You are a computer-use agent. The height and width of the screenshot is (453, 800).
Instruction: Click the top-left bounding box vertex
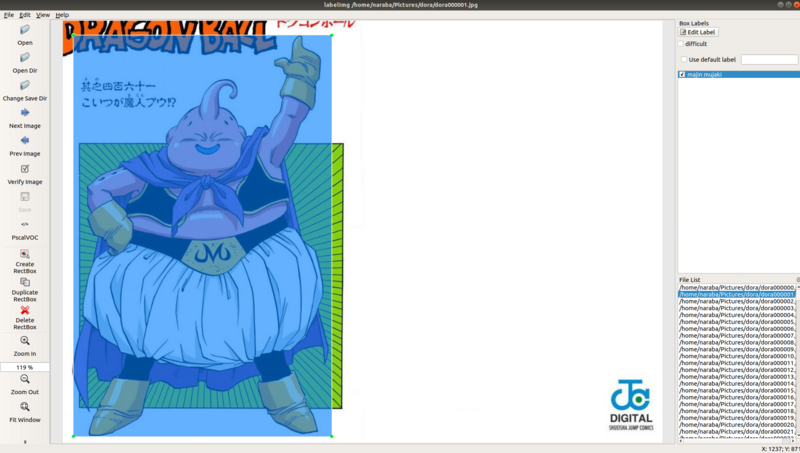pos(73,35)
